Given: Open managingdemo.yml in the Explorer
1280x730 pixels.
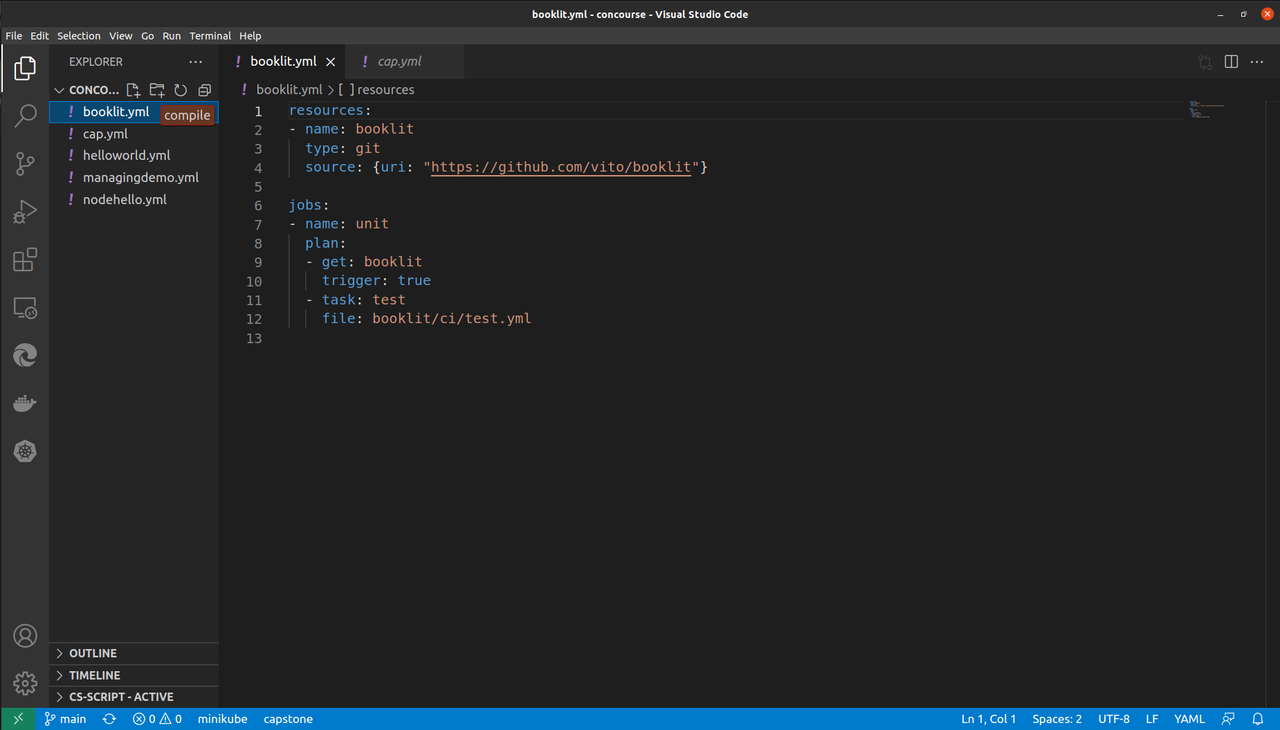Looking at the screenshot, I should (x=134, y=178).
